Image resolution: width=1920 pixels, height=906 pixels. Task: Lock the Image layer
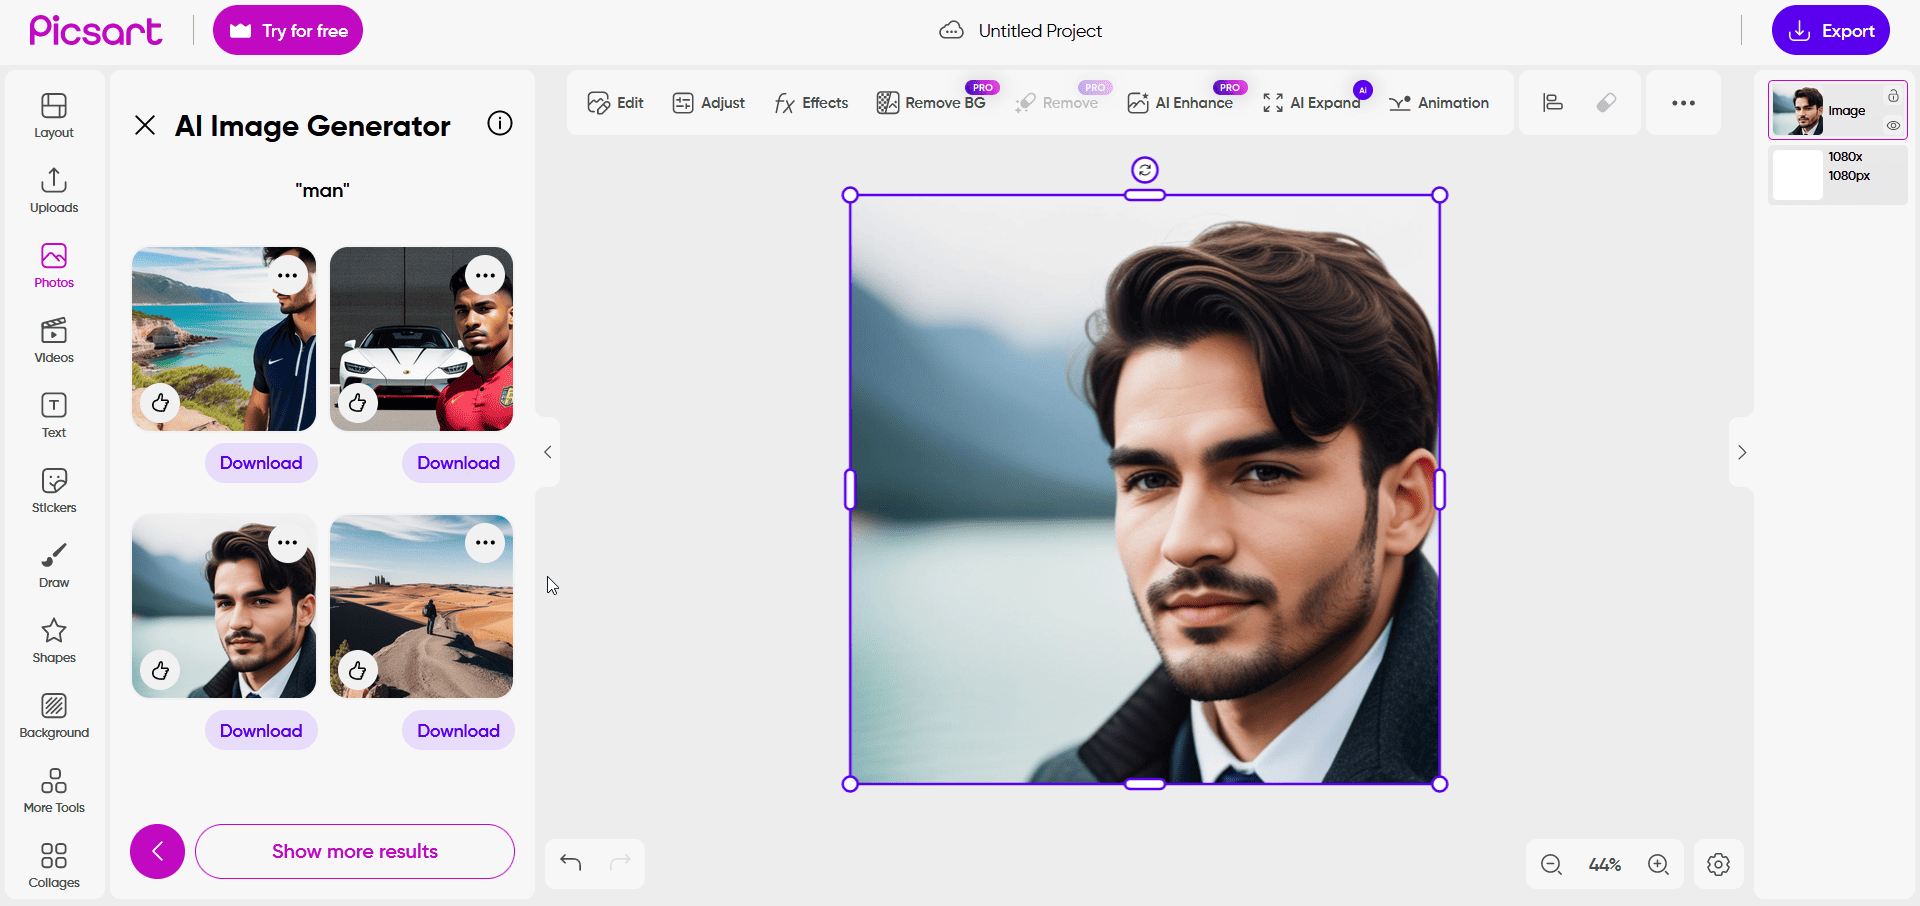click(x=1894, y=95)
